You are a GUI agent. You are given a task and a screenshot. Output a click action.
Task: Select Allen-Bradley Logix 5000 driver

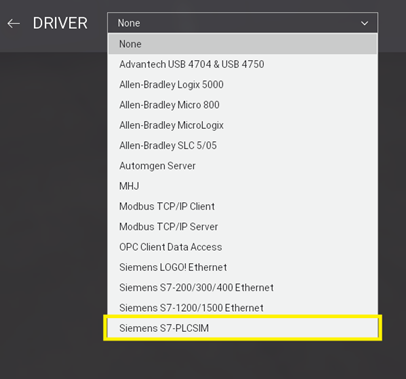243,85
